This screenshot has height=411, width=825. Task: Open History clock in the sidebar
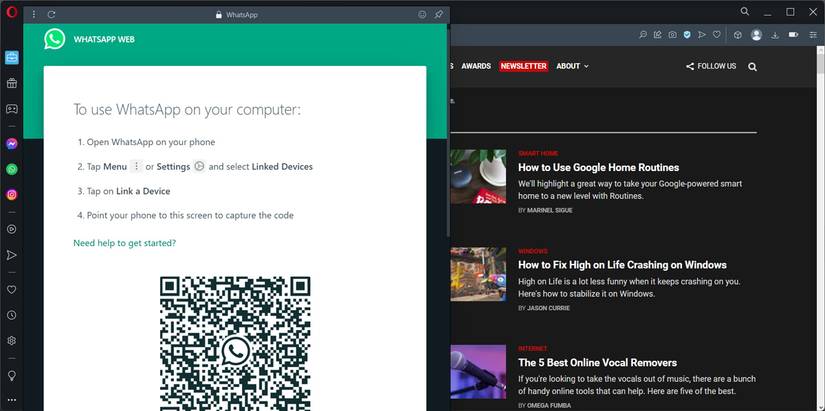[x=12, y=315]
